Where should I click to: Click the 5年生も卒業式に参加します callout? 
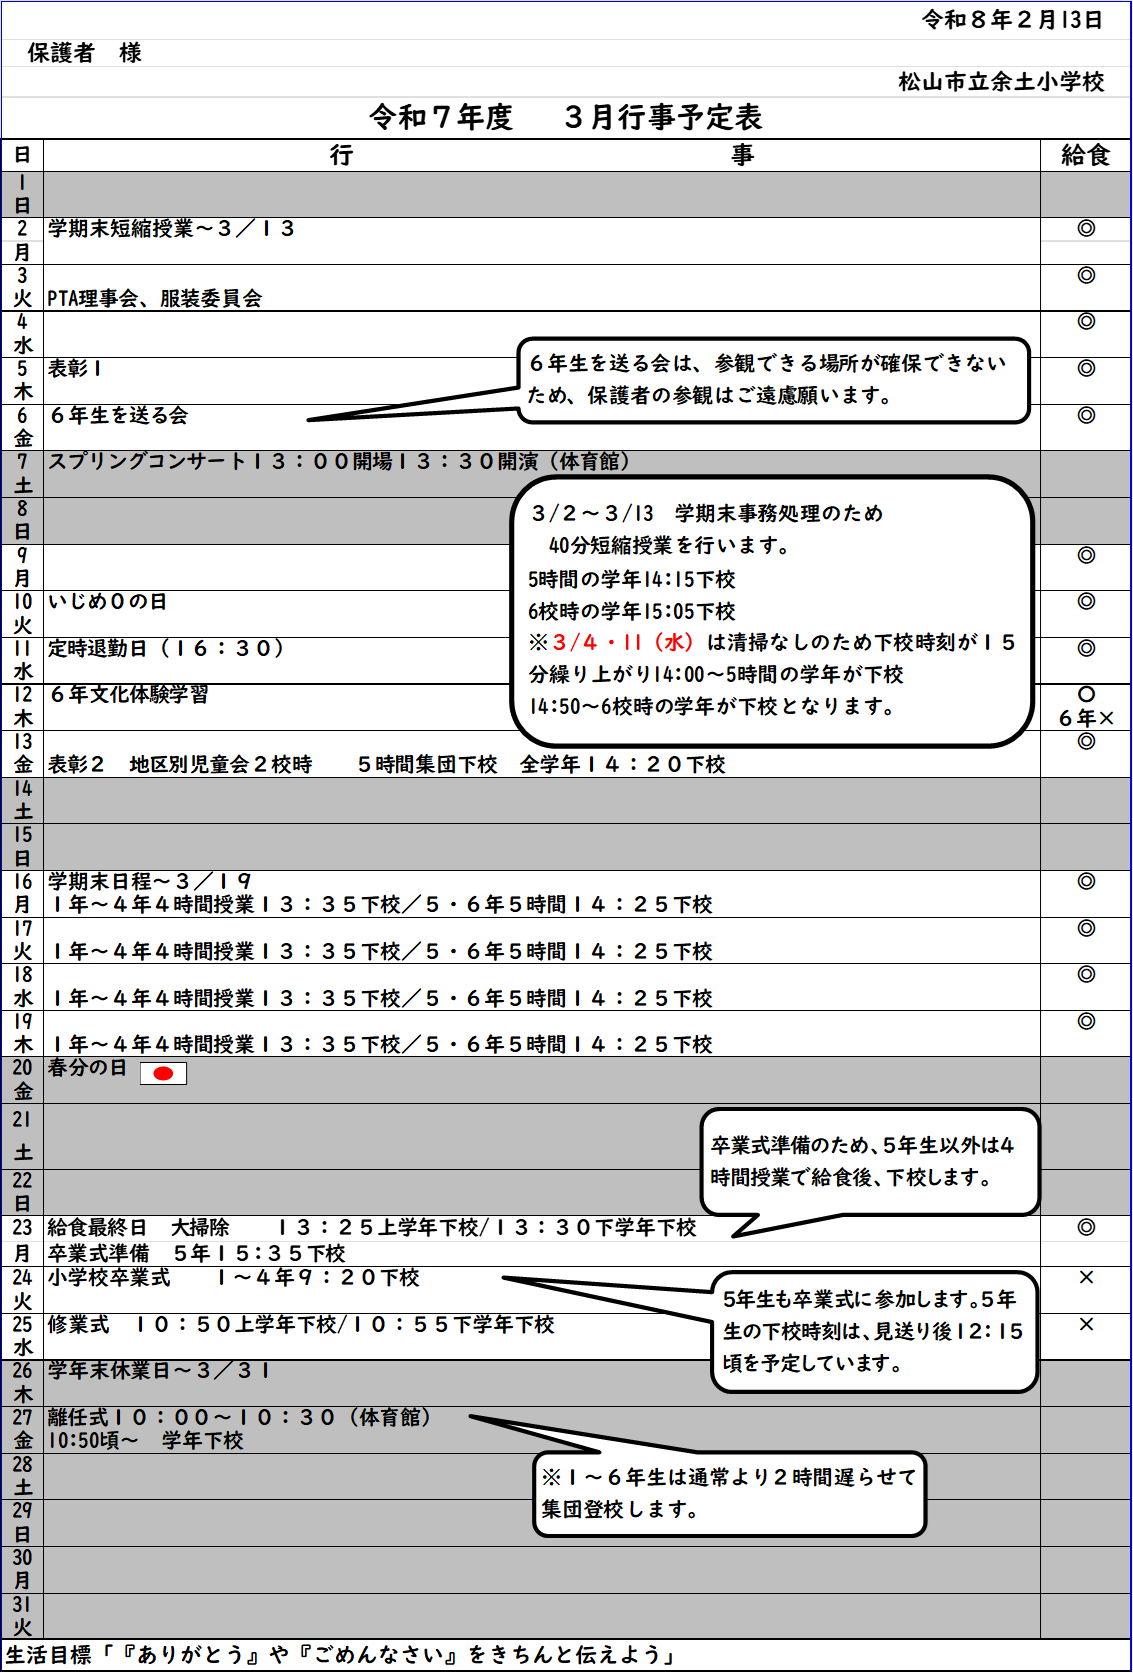[x=873, y=1331]
